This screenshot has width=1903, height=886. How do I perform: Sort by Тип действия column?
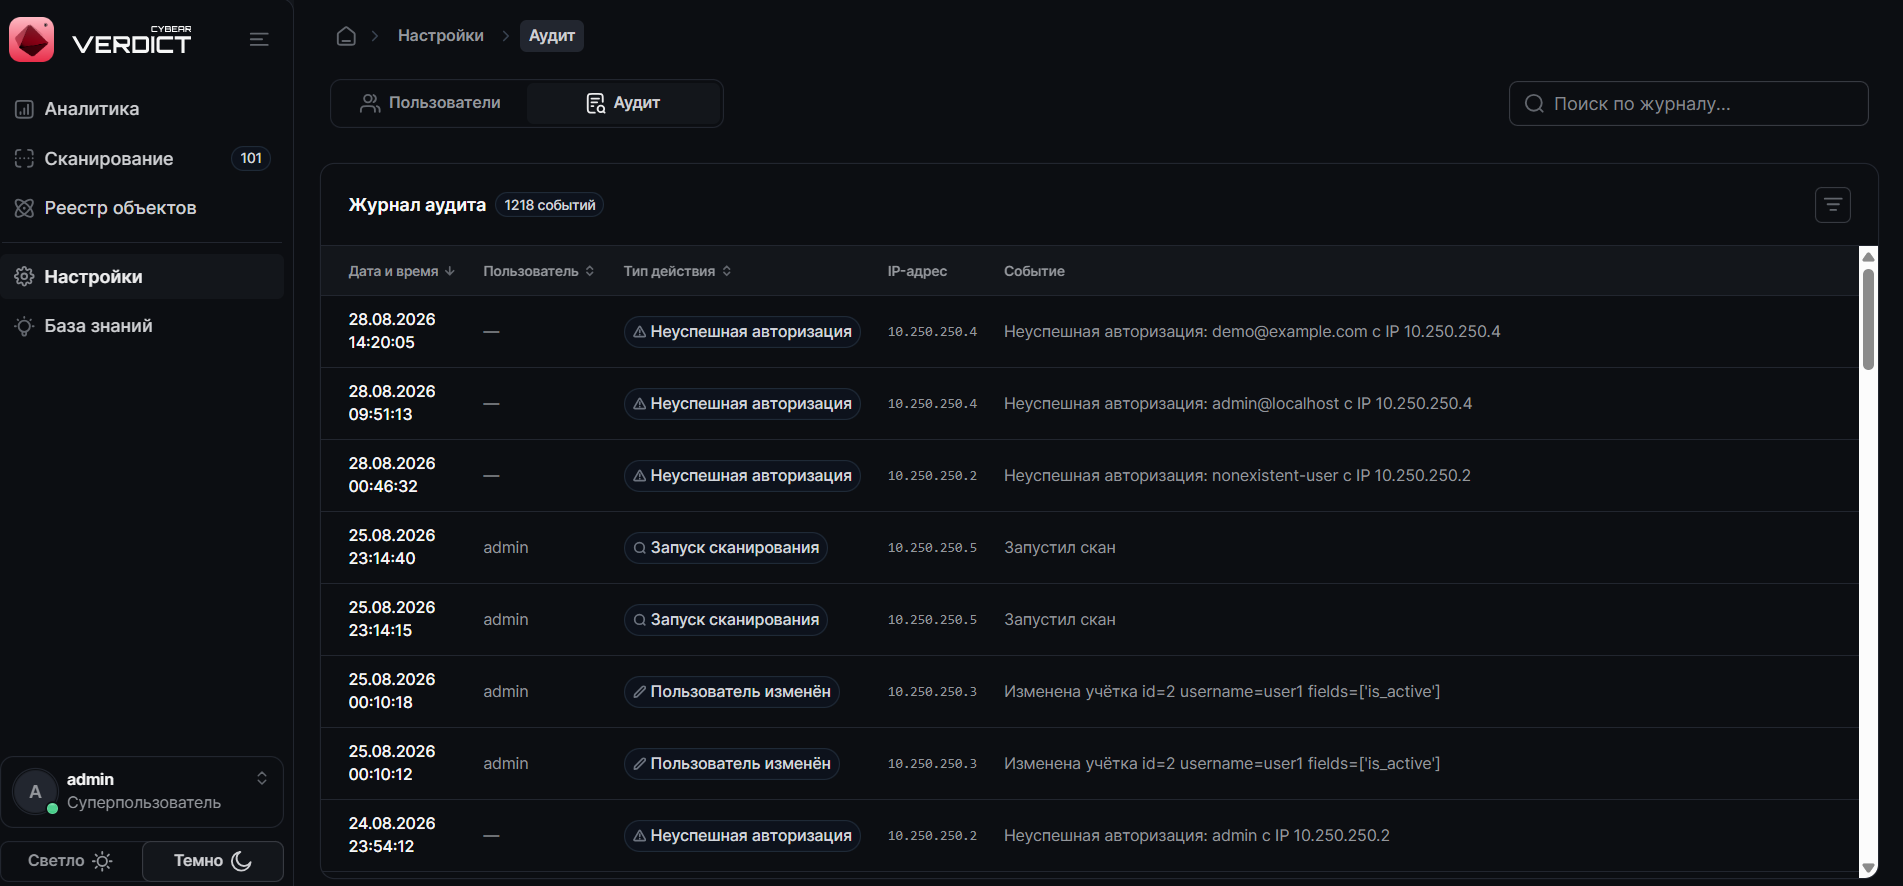[x=678, y=271]
